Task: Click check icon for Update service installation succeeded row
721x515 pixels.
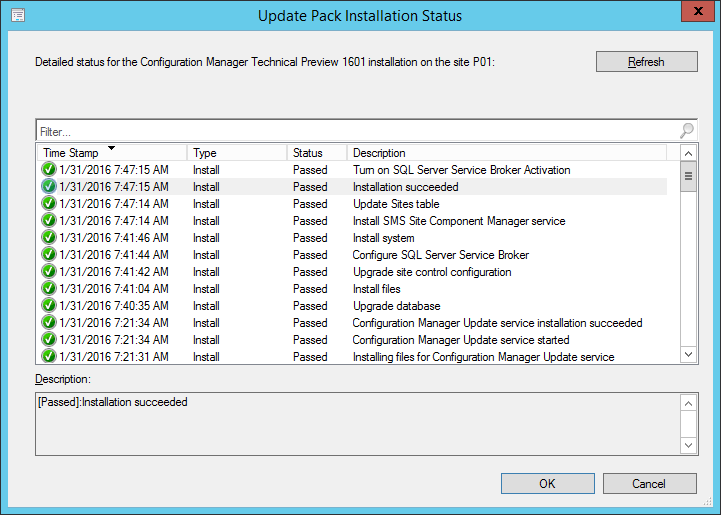Action: click(48, 323)
